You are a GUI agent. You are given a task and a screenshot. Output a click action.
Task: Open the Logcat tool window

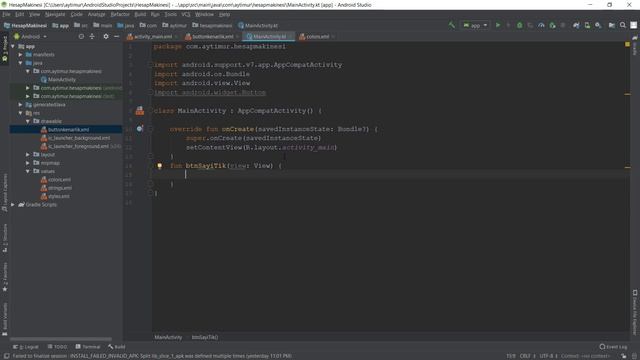point(26,347)
